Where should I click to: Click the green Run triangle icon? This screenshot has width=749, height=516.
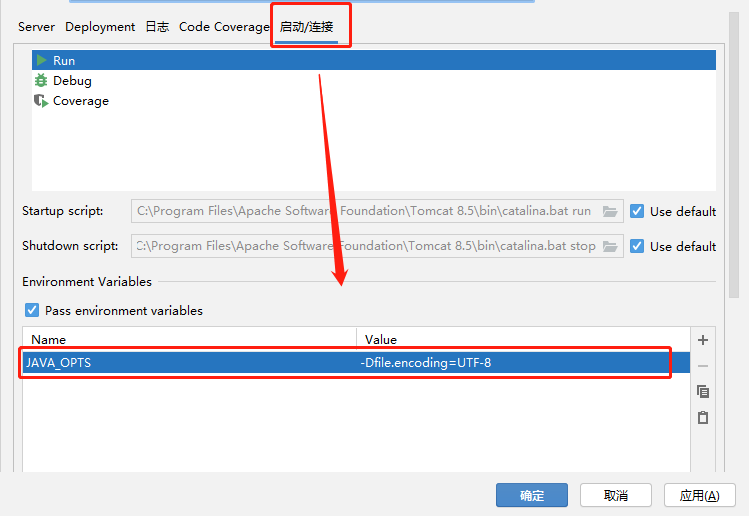tap(42, 60)
